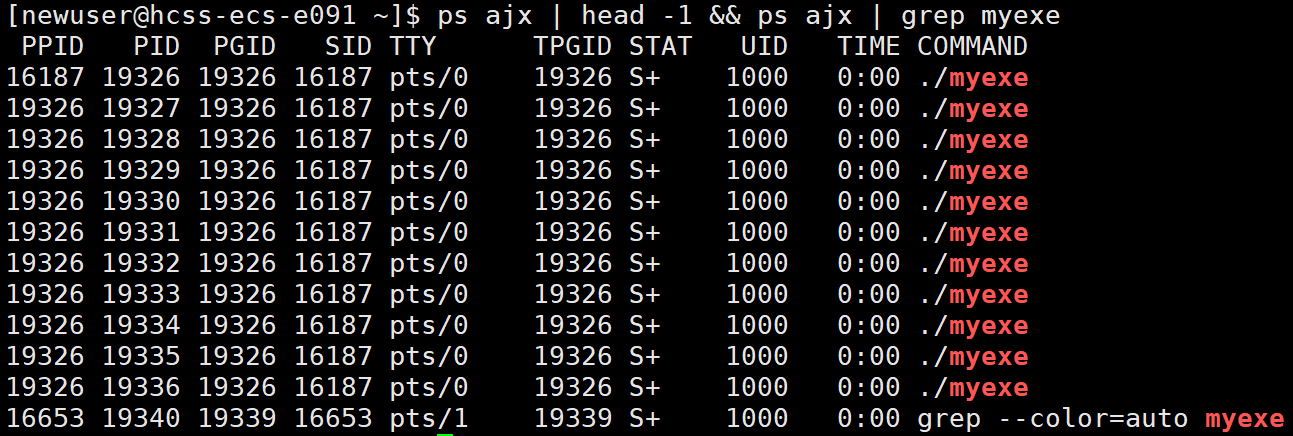Click PID value 19327
Viewport: 1293px width, 436px height.
coord(141,108)
